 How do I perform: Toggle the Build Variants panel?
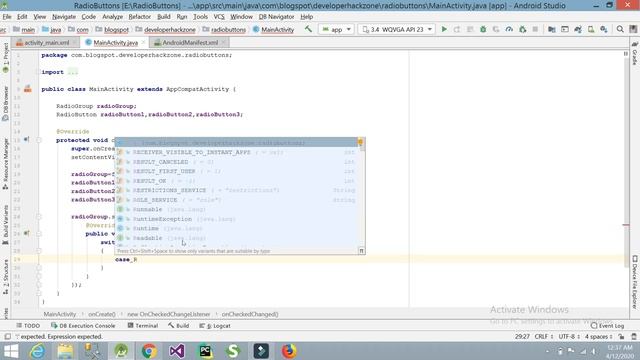(x=5, y=225)
